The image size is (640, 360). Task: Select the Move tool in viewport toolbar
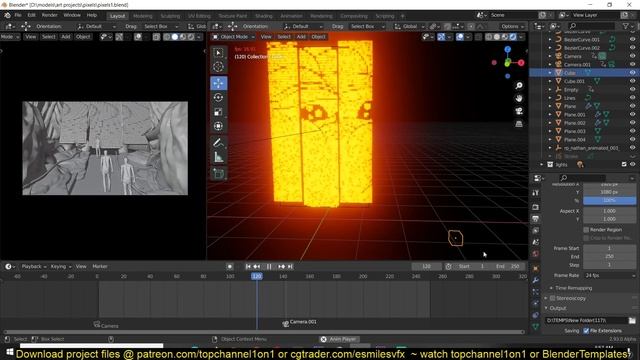coord(218,83)
